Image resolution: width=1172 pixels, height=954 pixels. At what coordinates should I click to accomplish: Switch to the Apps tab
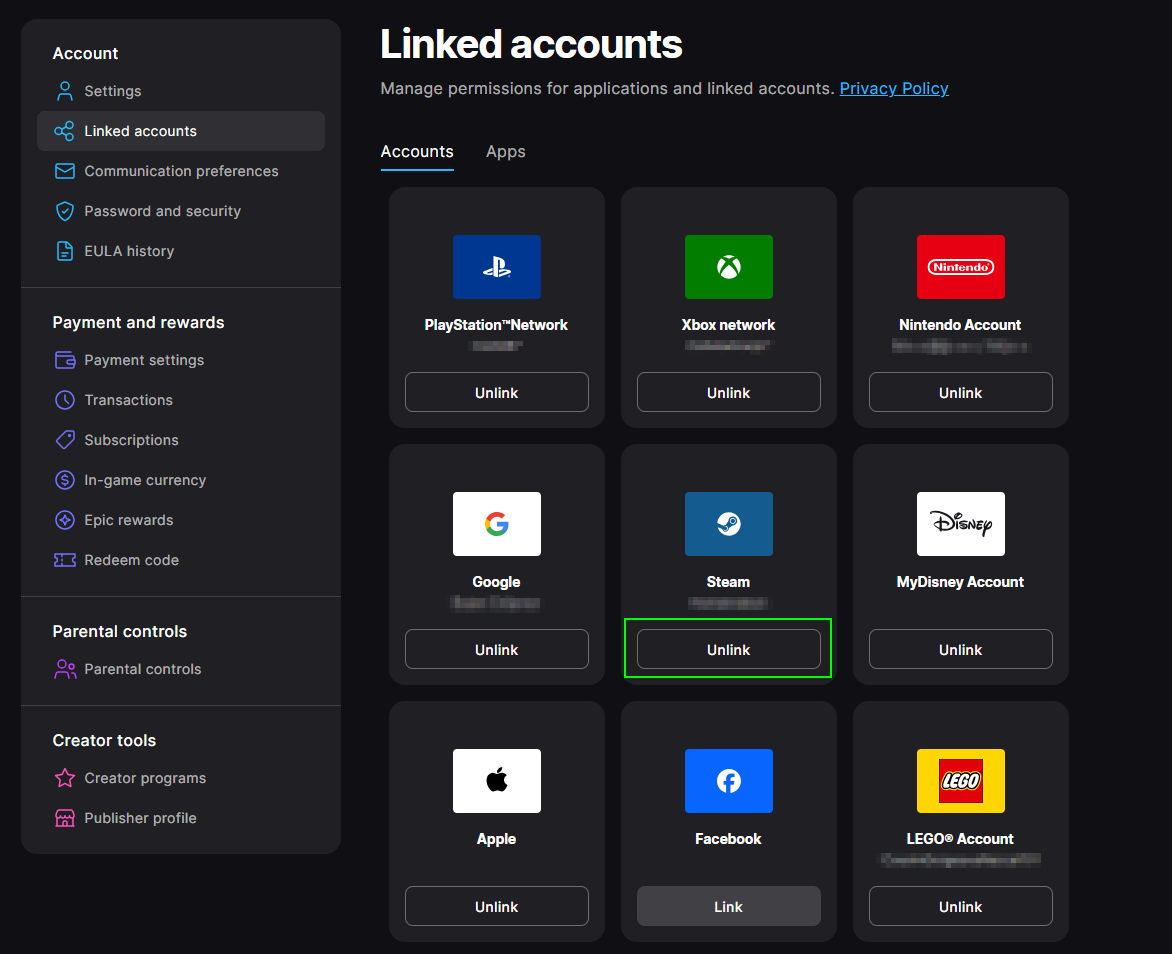tap(505, 152)
